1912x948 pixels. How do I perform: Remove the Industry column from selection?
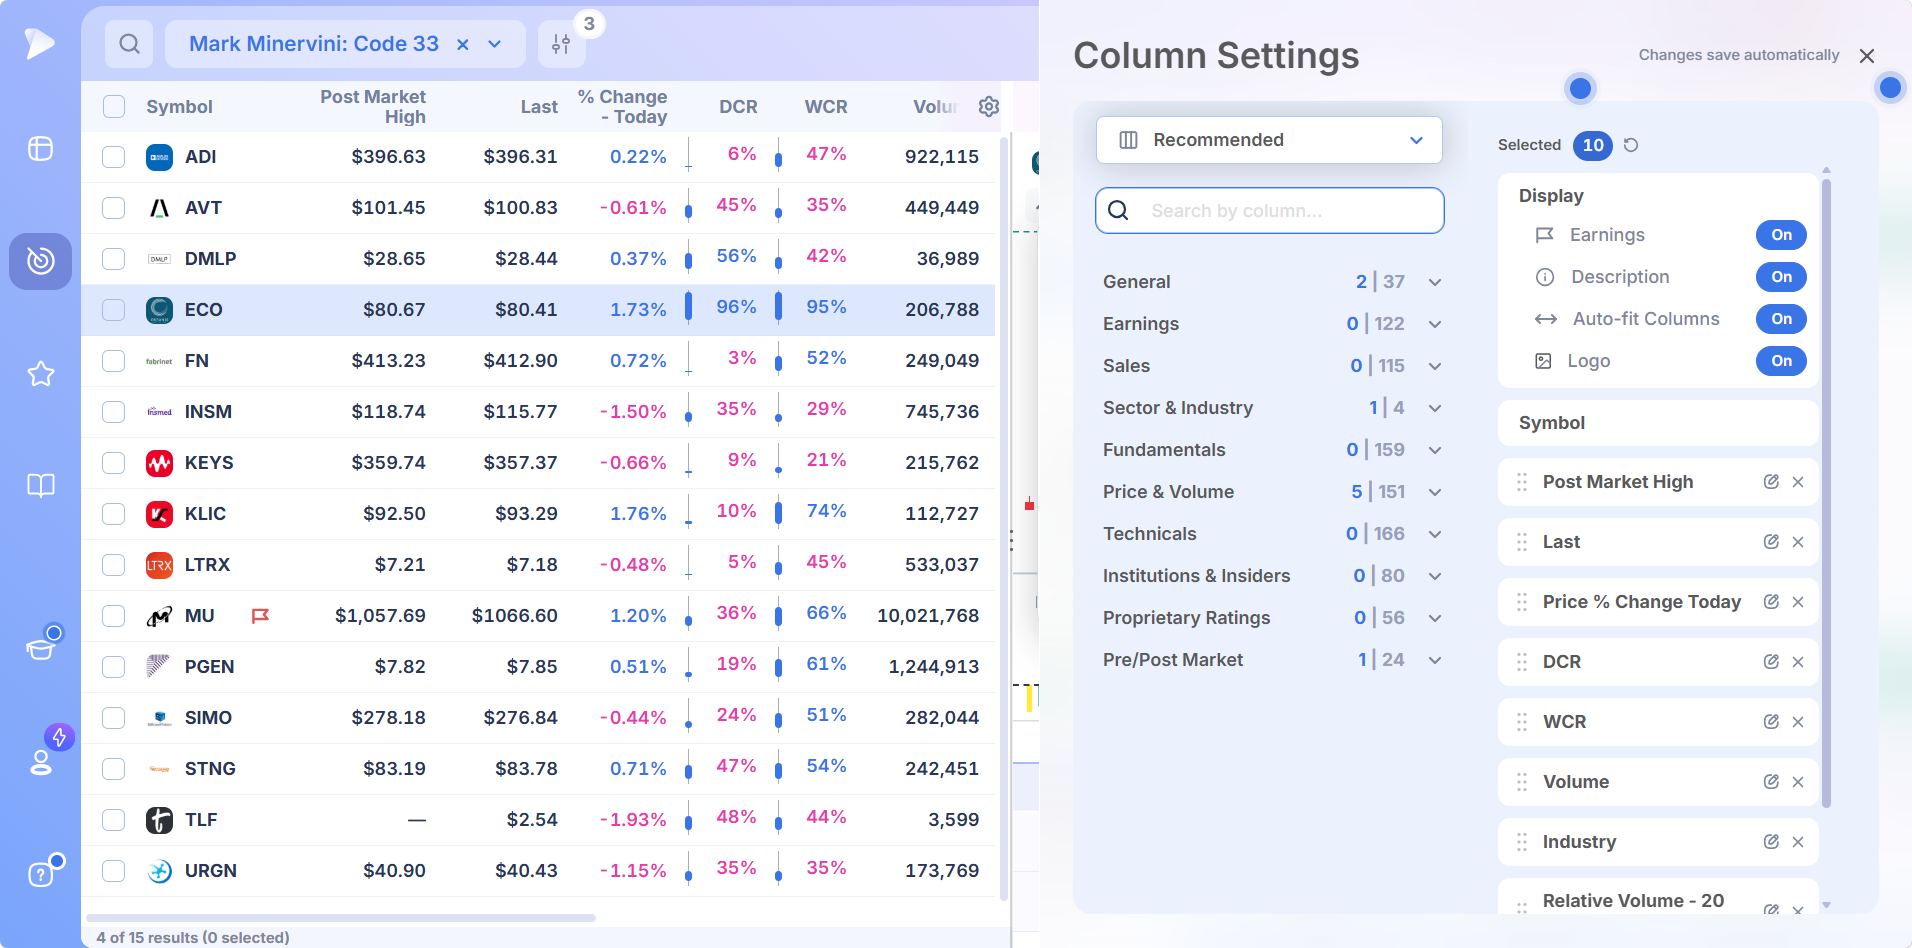click(x=1798, y=842)
